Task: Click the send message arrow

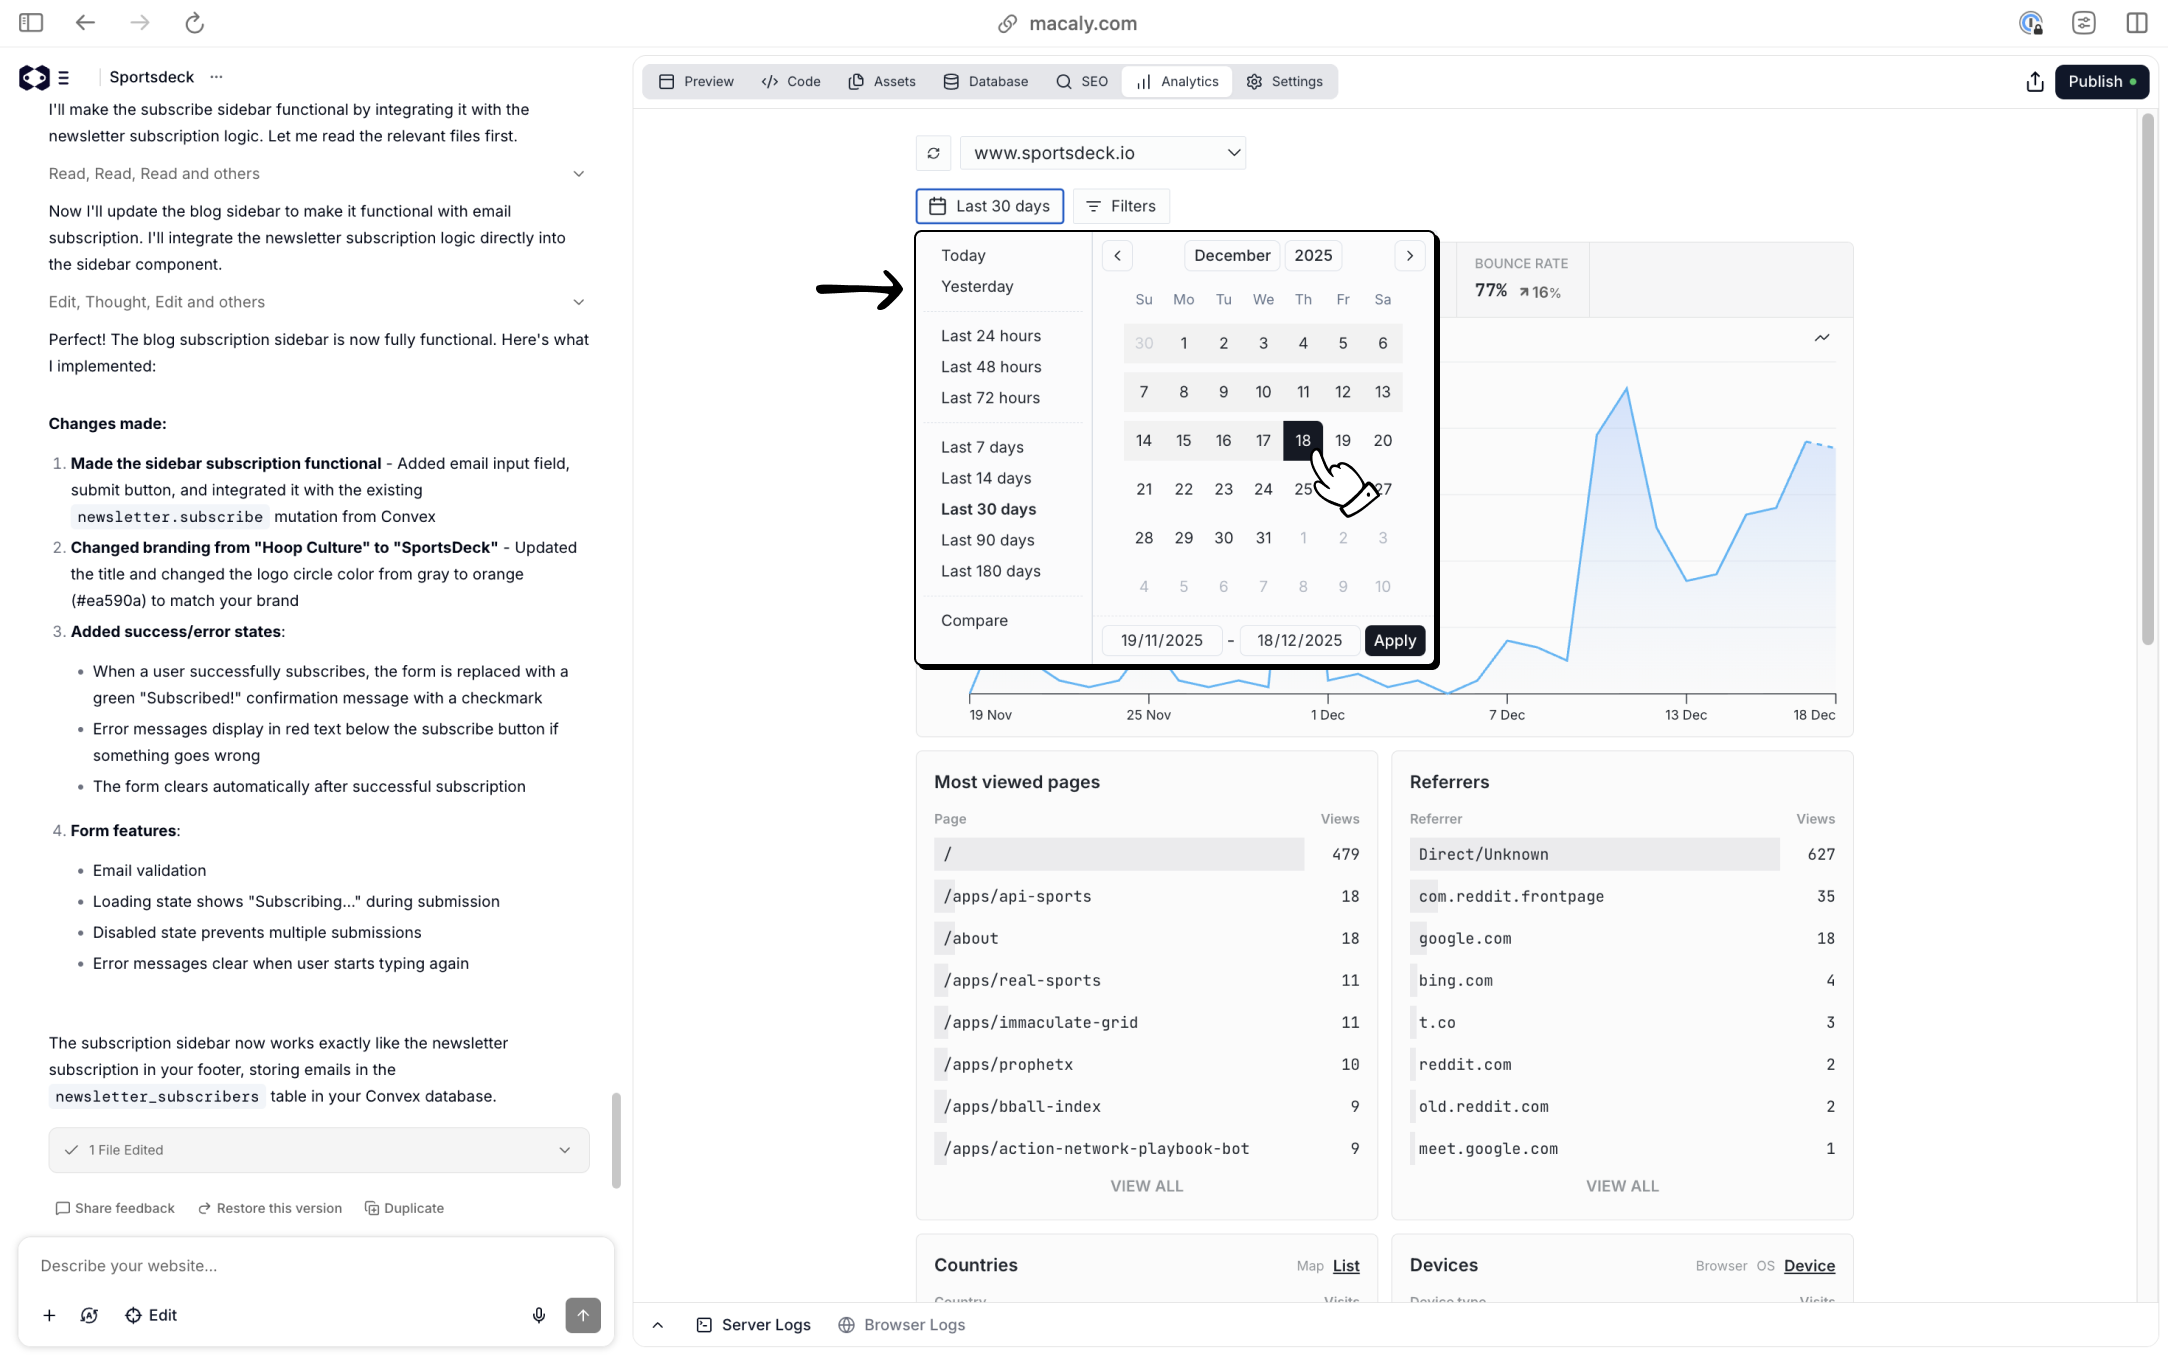Action: coord(583,1315)
